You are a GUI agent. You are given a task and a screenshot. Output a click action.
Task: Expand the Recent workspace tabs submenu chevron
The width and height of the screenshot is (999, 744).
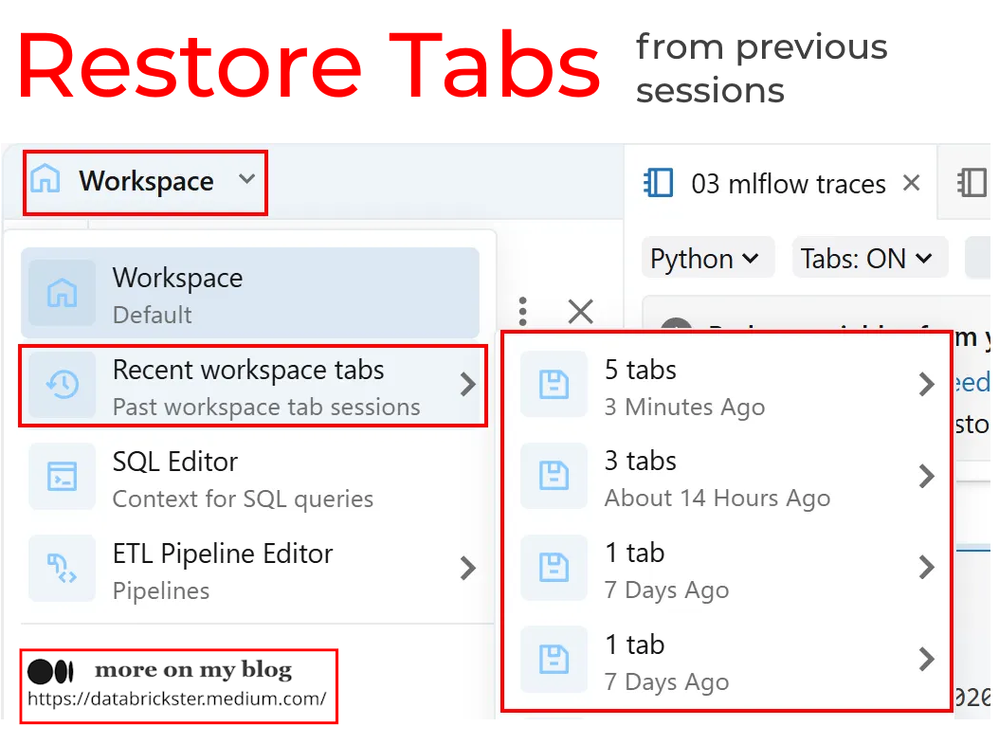[468, 385]
